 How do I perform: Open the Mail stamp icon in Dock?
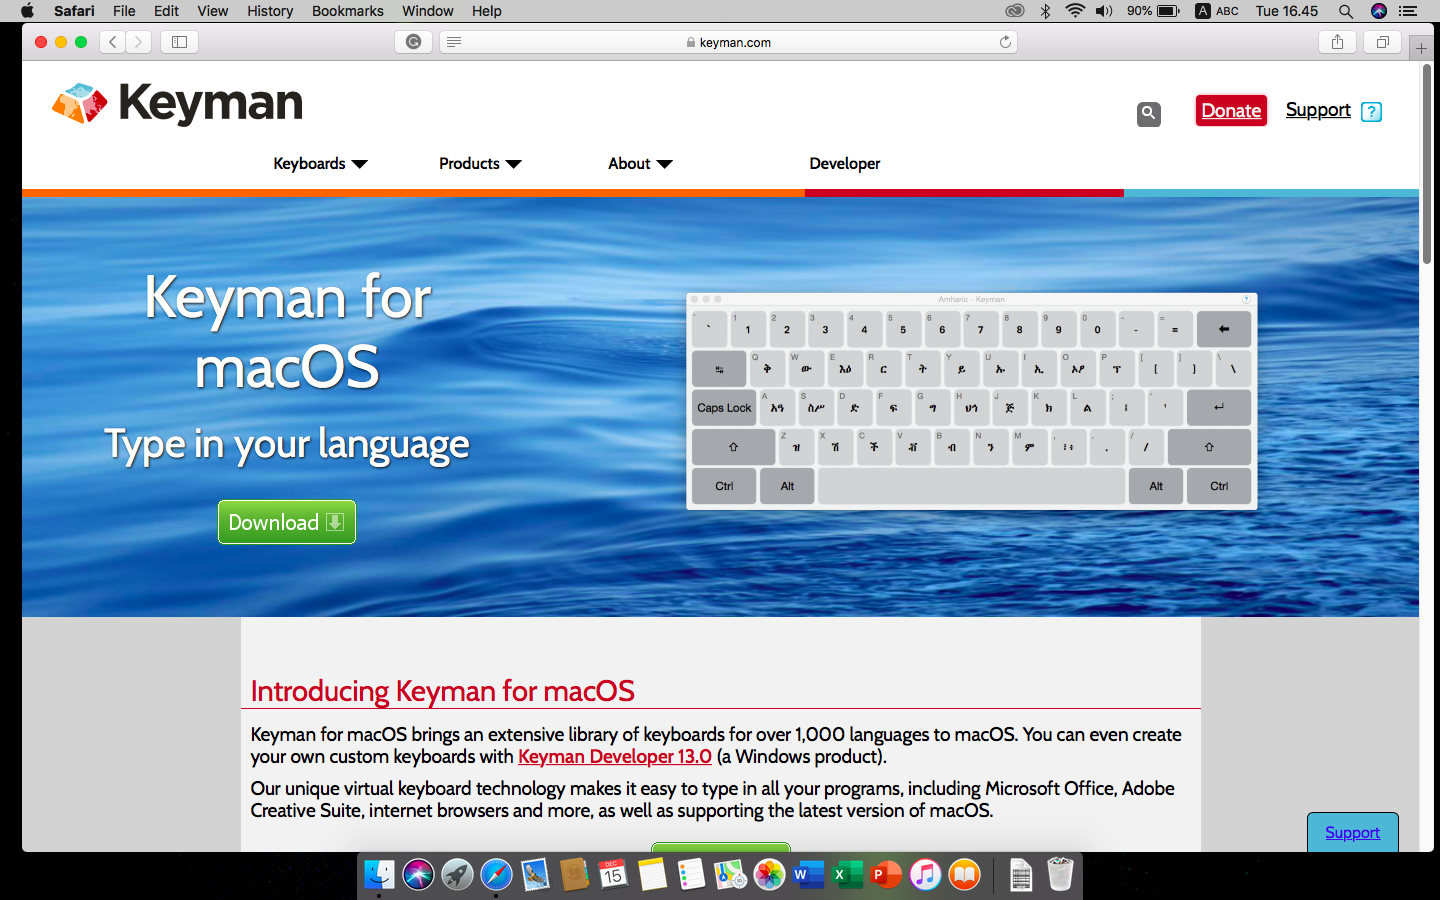coord(535,875)
